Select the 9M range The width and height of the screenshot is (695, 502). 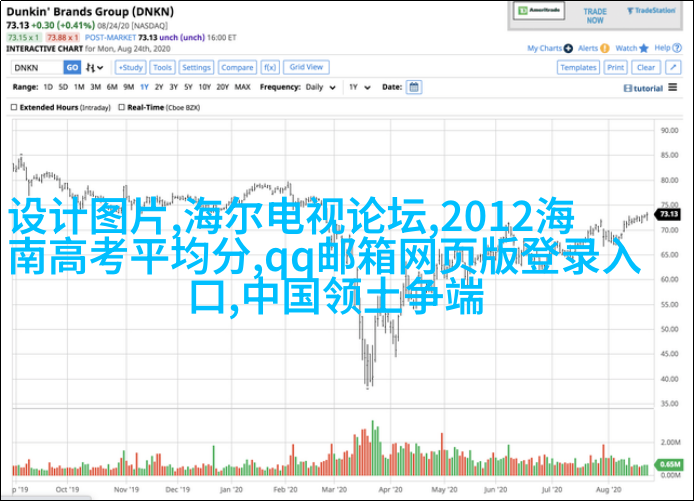[x=129, y=87]
